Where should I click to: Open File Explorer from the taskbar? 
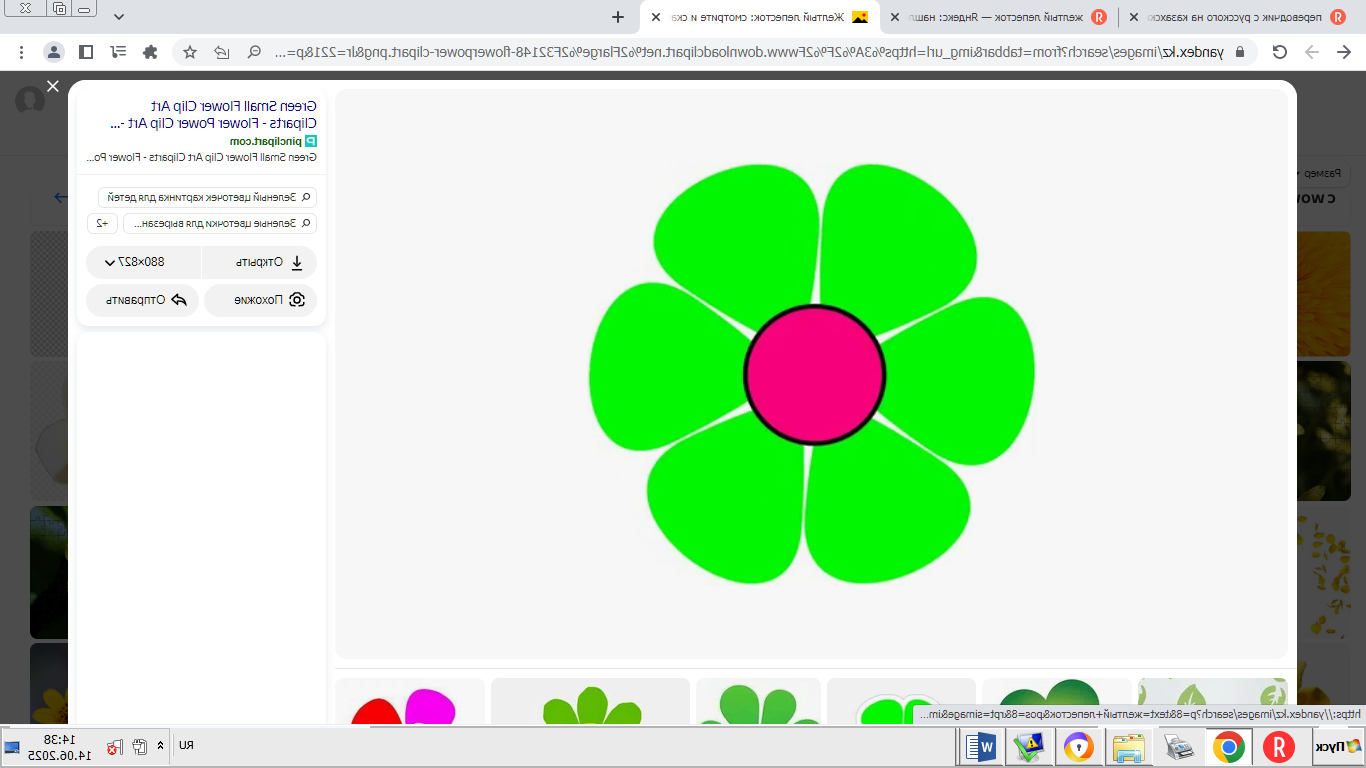pyautogui.click(x=1129, y=747)
